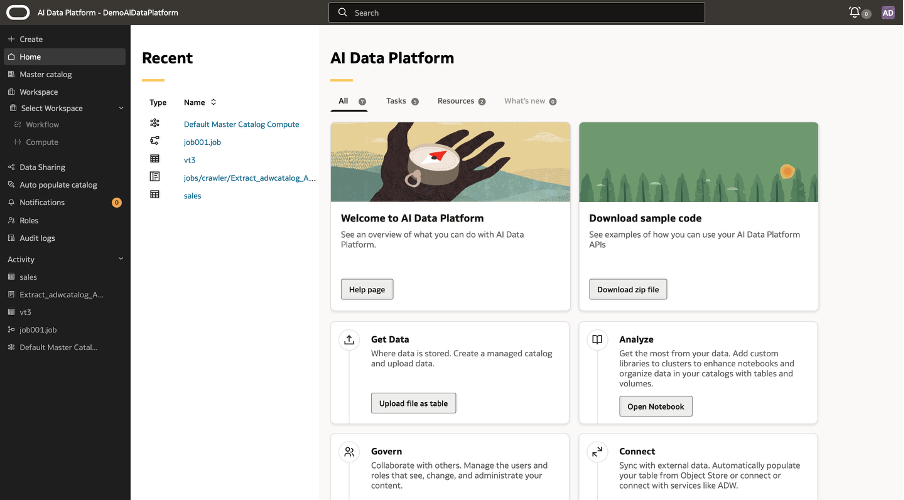Click the Auto populate catalog icon
Image resolution: width=904 pixels, height=500 pixels.
pos(11,185)
